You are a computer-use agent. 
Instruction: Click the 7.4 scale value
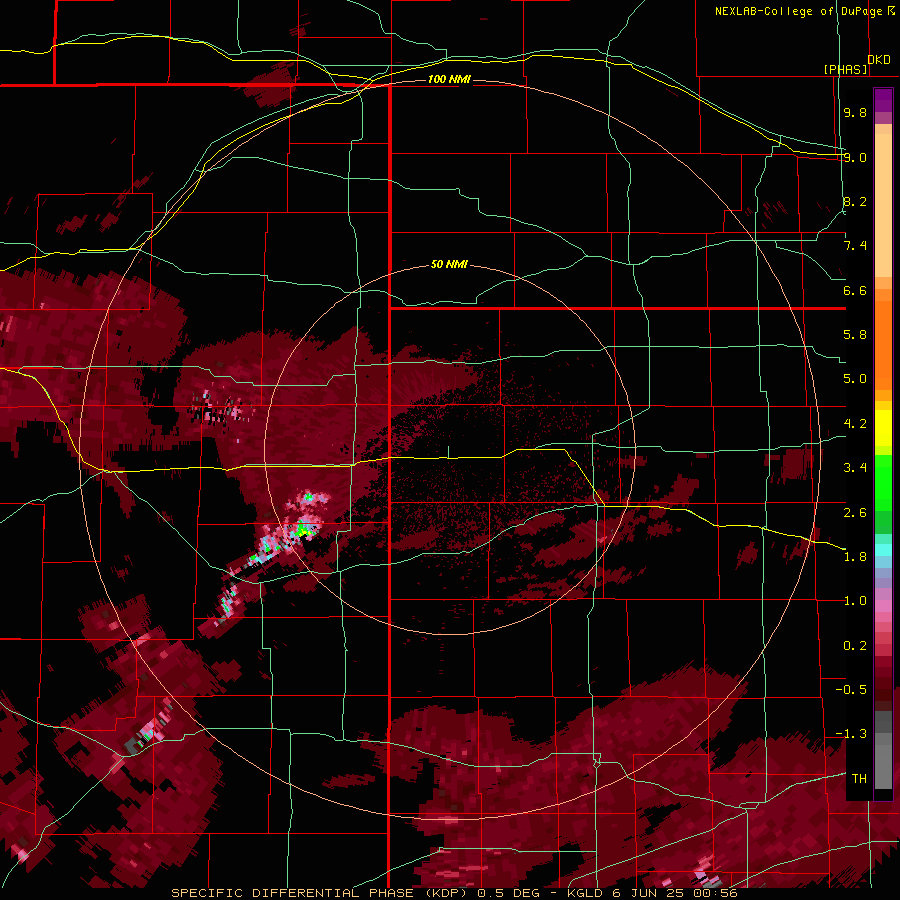click(x=855, y=246)
